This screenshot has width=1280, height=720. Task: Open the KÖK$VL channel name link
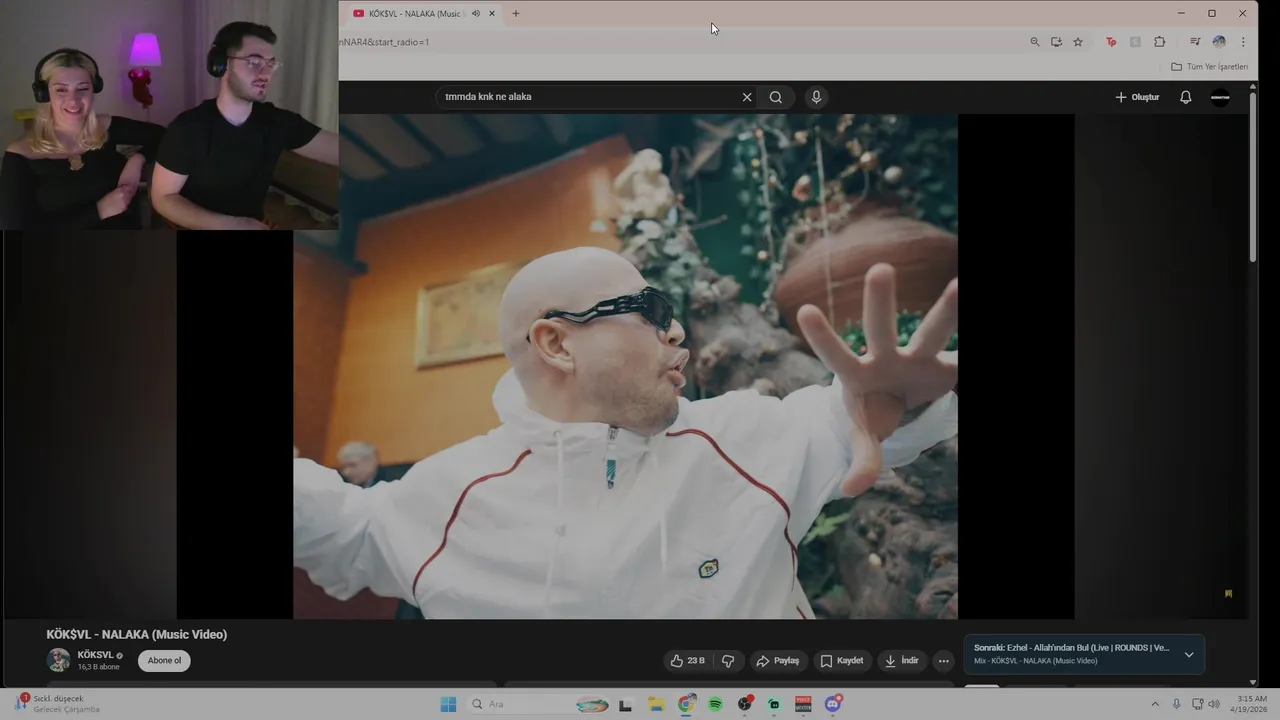pos(95,655)
